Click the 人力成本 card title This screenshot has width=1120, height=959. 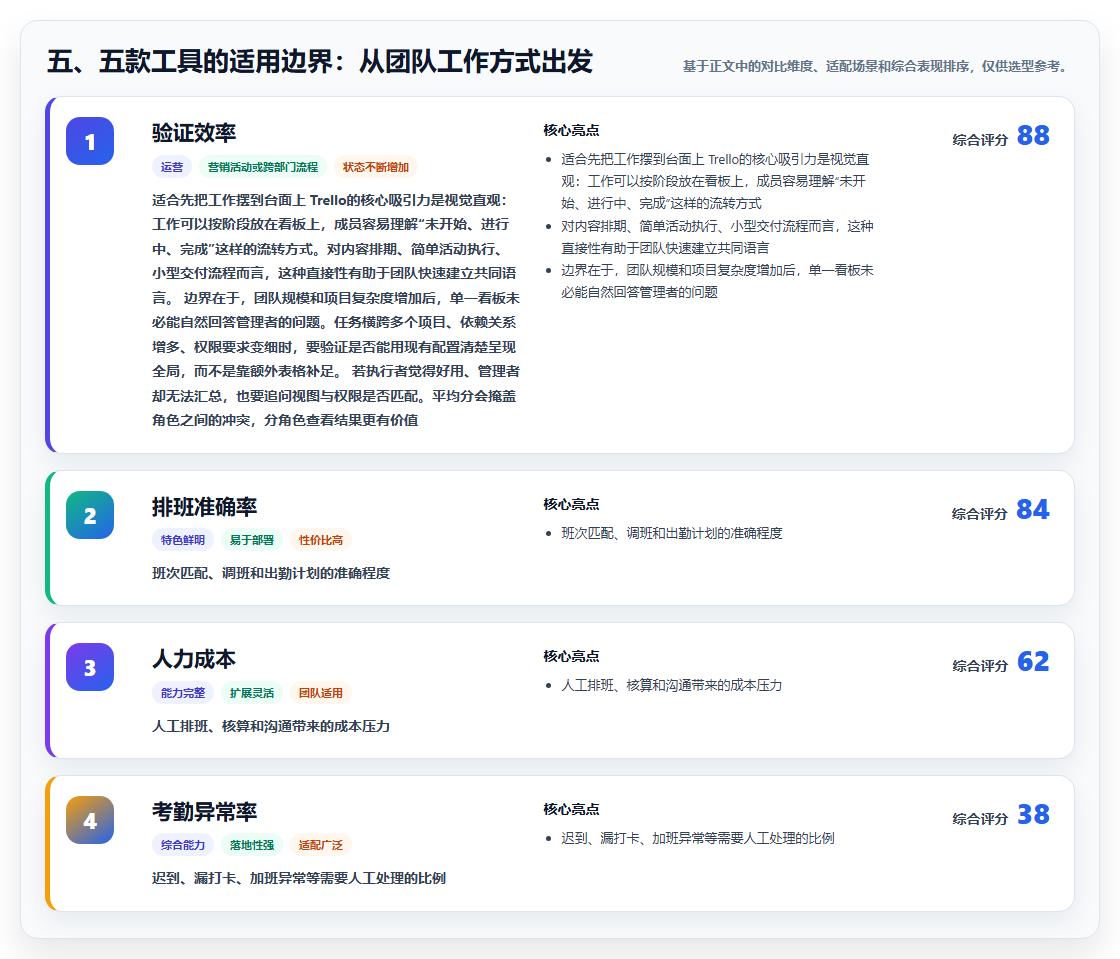(x=194, y=659)
